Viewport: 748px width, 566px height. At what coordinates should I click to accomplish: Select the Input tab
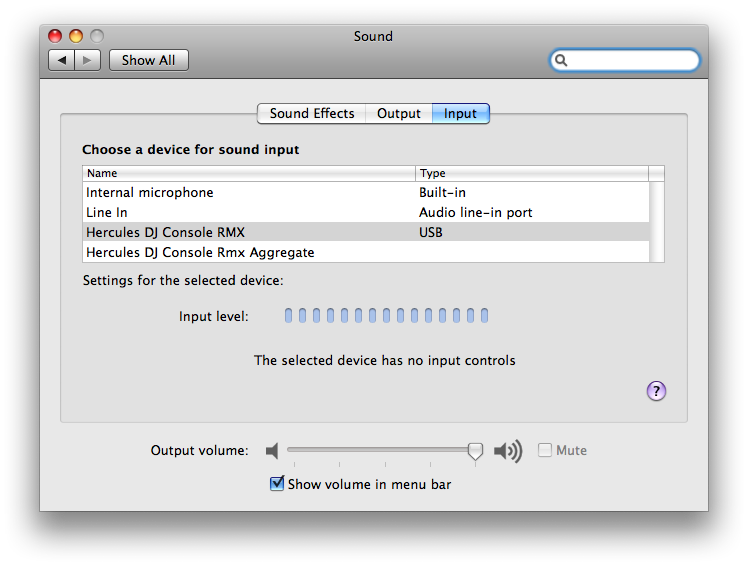pyautogui.click(x=460, y=114)
